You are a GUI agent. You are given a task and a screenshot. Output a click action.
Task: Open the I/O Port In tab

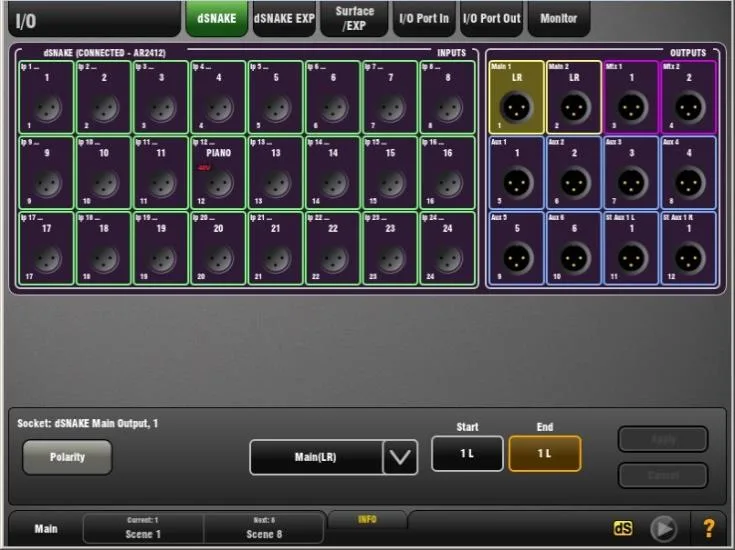(x=424, y=19)
